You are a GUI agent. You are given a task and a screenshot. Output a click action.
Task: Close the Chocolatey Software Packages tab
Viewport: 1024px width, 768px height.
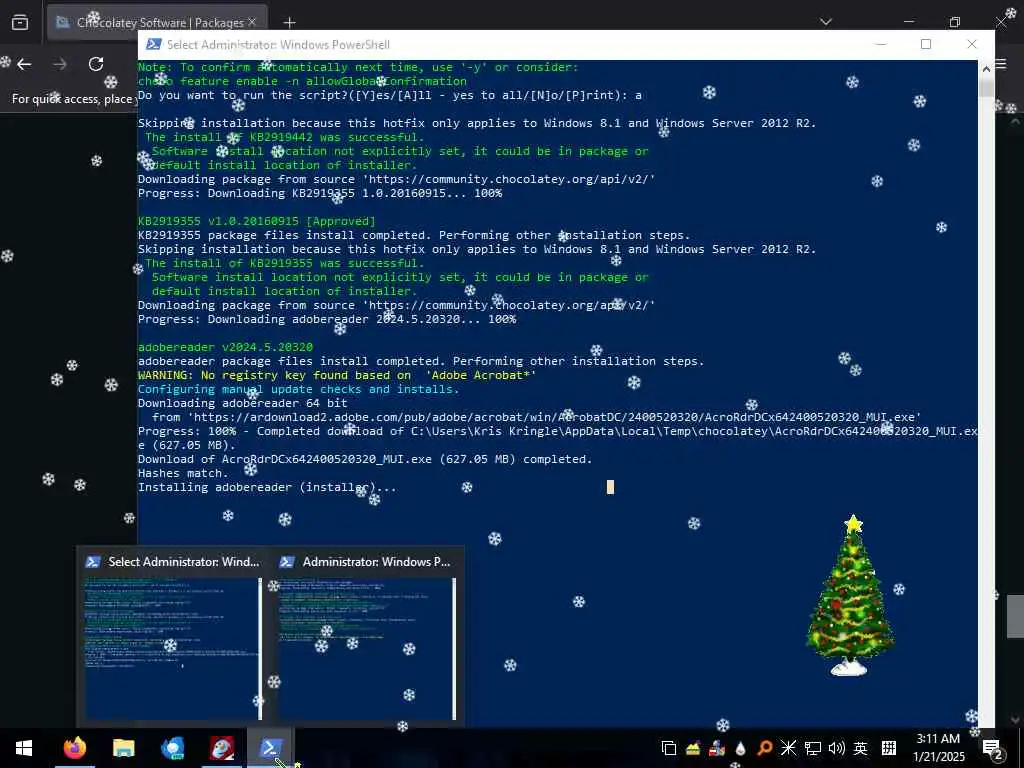252,22
